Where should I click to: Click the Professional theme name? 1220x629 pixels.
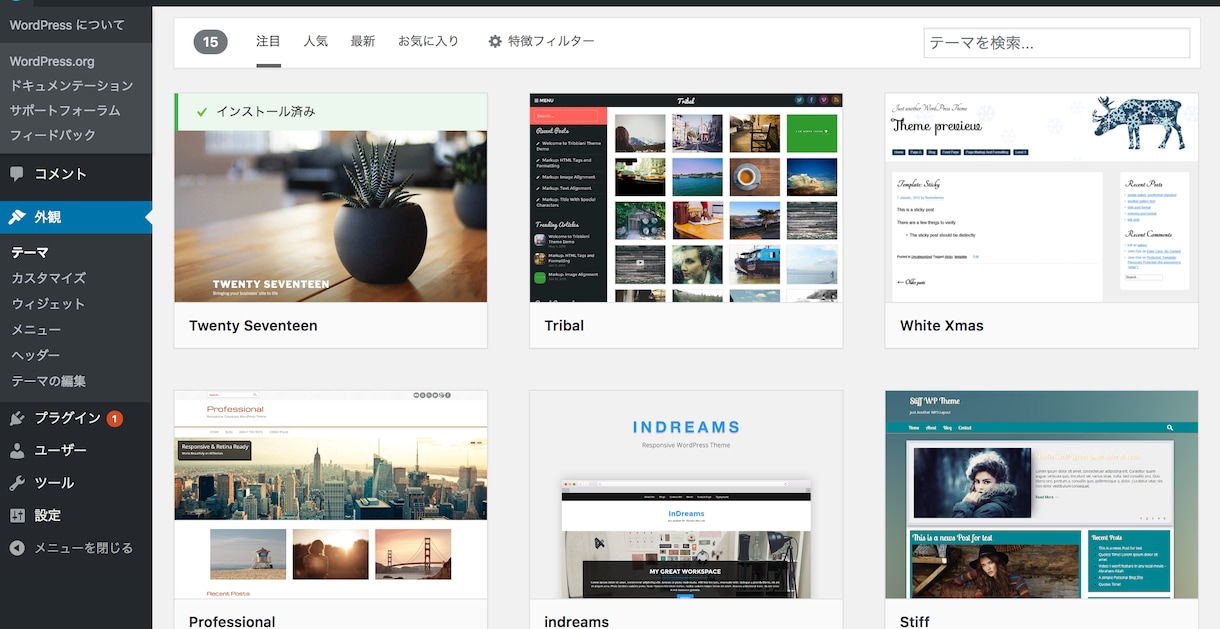[x=232, y=621]
